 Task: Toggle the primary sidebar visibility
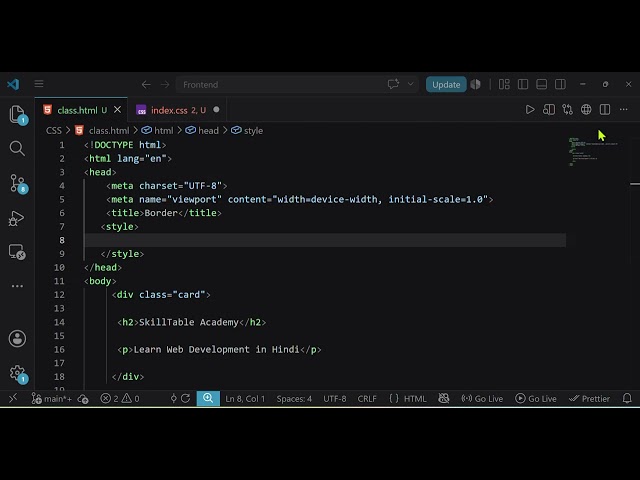[523, 84]
